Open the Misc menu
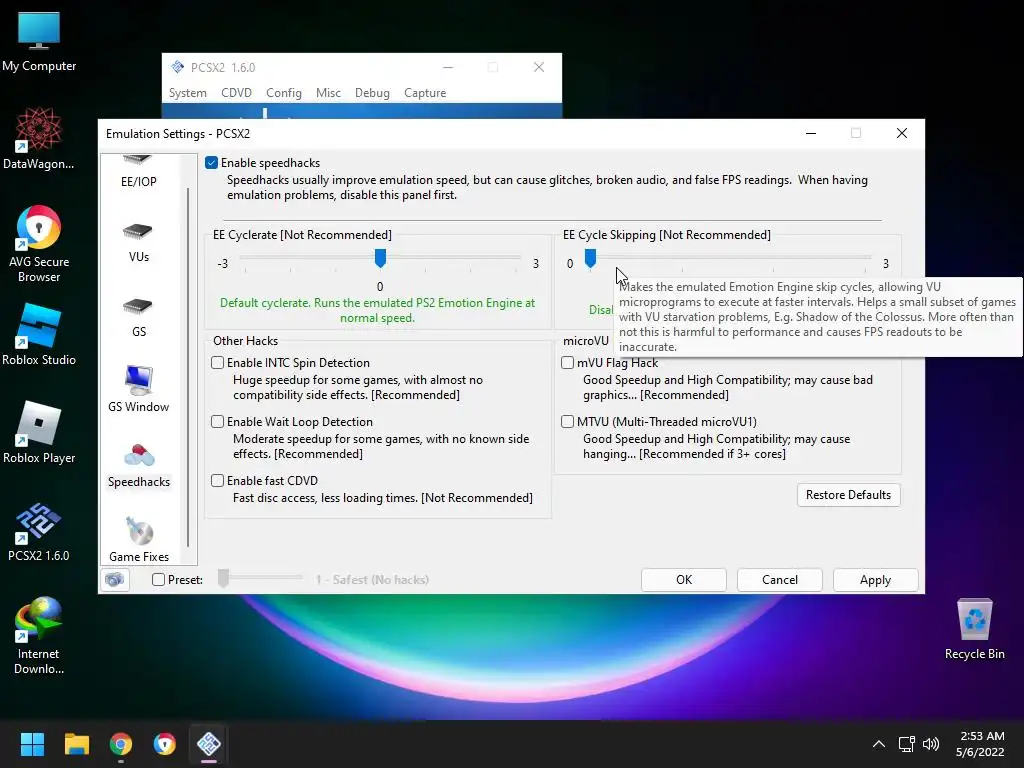1024x768 pixels. coord(328,93)
